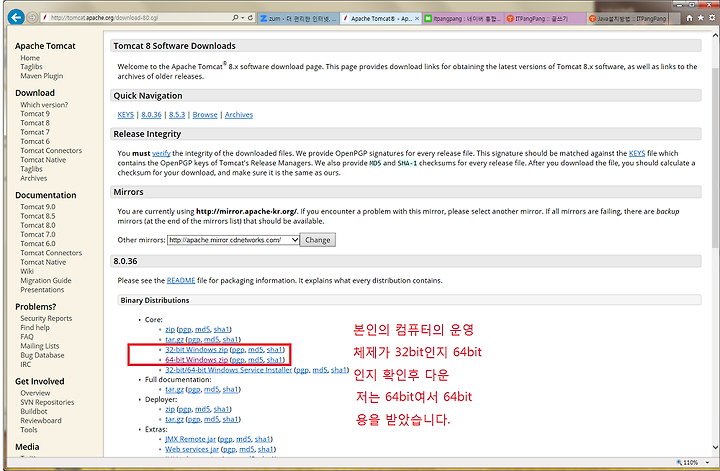
Task: Click the scrollbar up arrow
Action: click(715, 35)
